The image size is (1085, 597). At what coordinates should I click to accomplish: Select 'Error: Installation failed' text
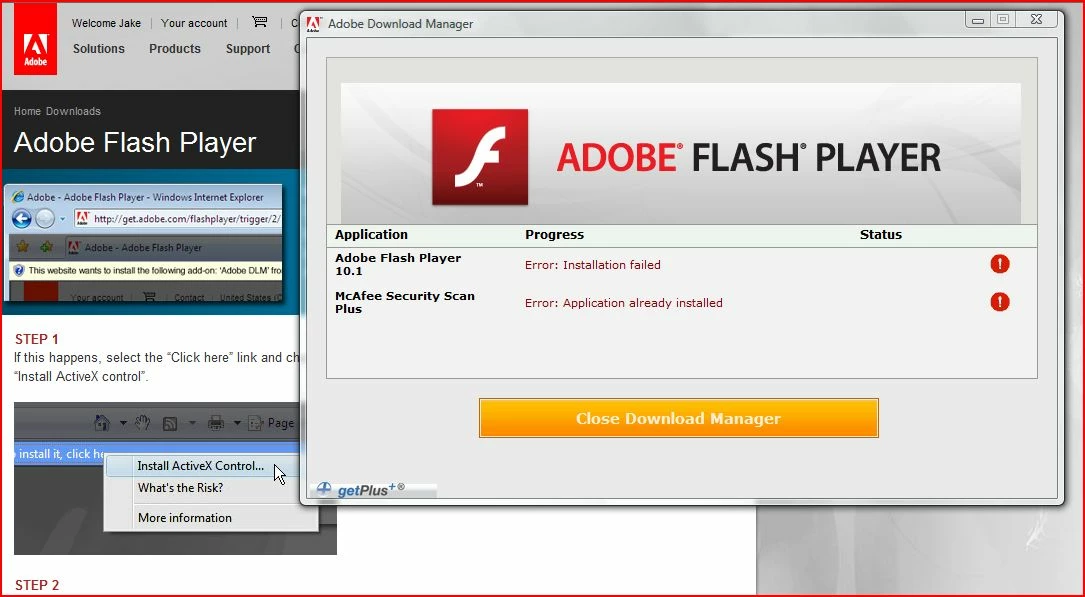click(592, 264)
